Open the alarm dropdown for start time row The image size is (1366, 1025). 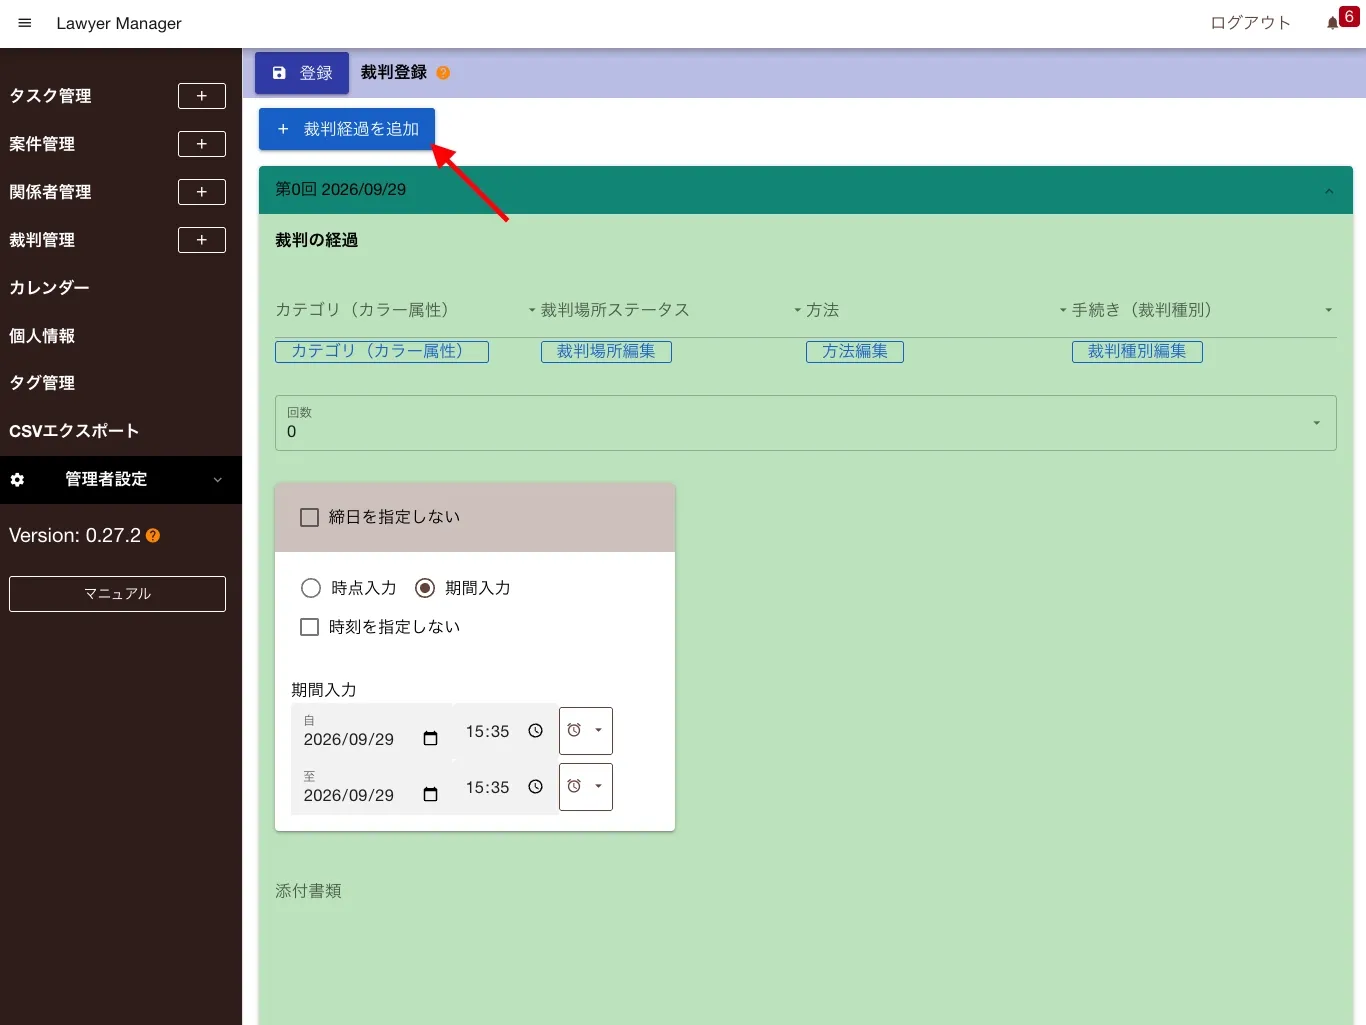(586, 731)
